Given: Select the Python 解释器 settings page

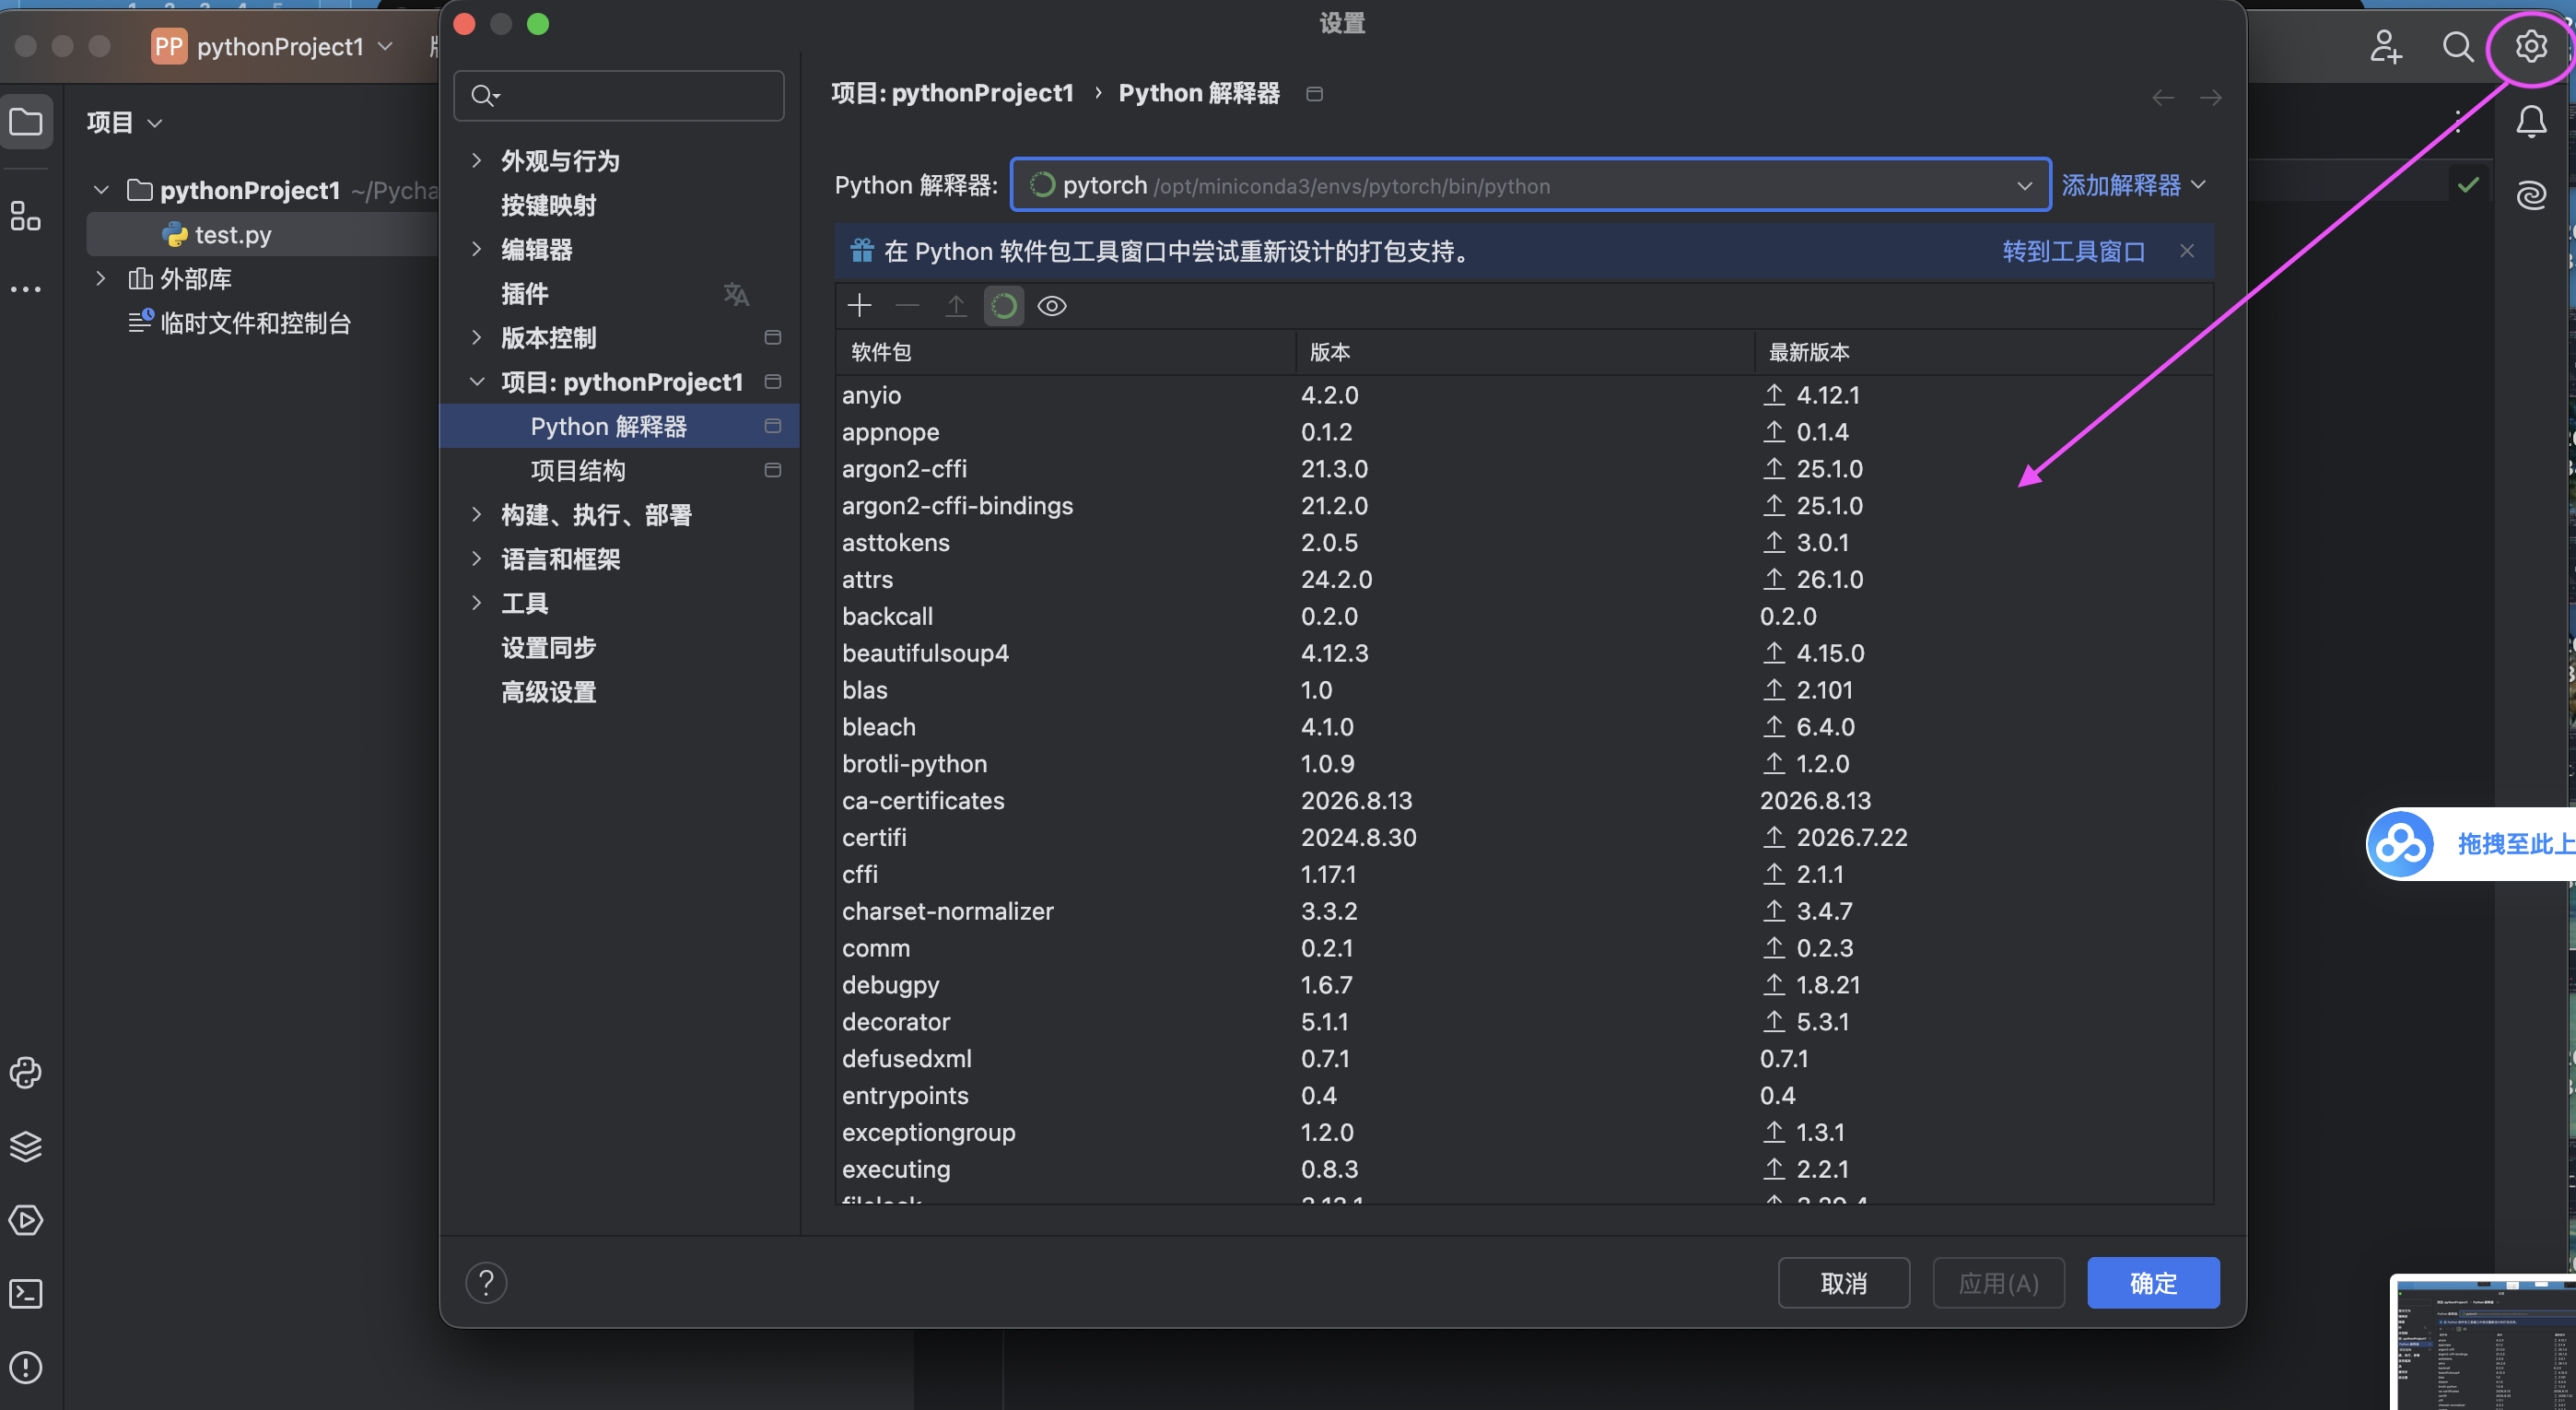Looking at the screenshot, I should (x=619, y=426).
